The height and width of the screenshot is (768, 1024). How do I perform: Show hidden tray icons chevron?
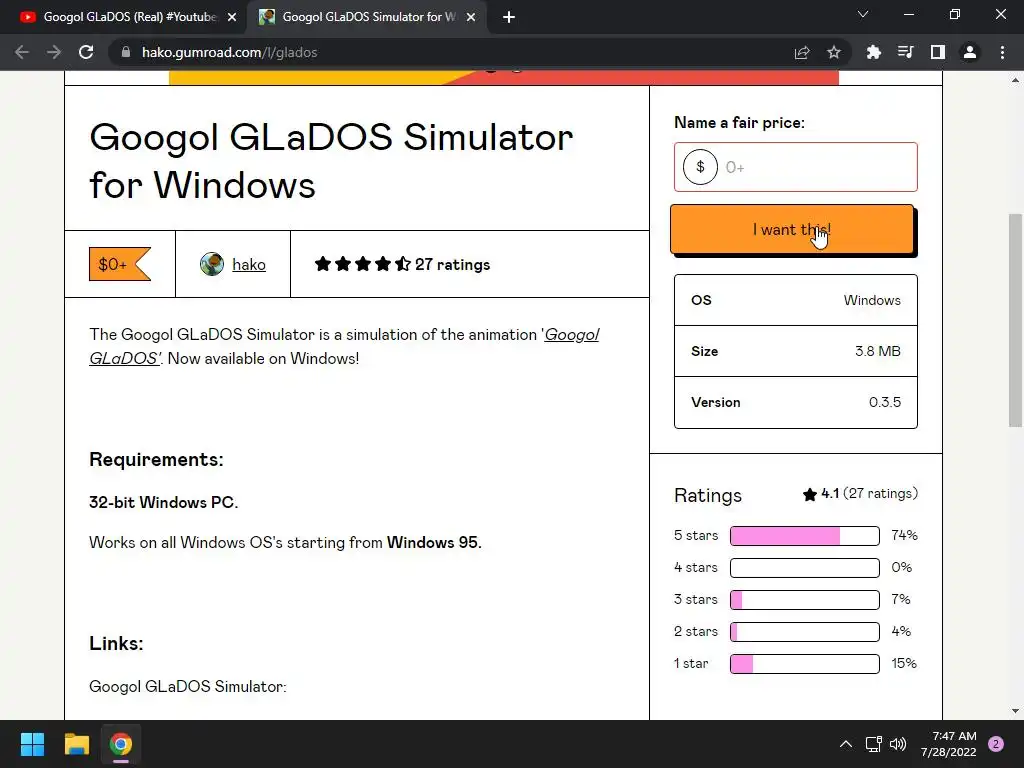[846, 744]
